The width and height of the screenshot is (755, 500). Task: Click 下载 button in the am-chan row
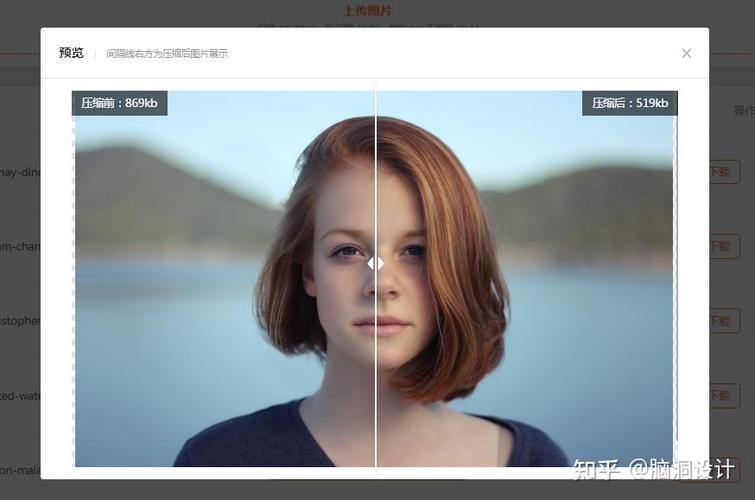[x=724, y=247]
